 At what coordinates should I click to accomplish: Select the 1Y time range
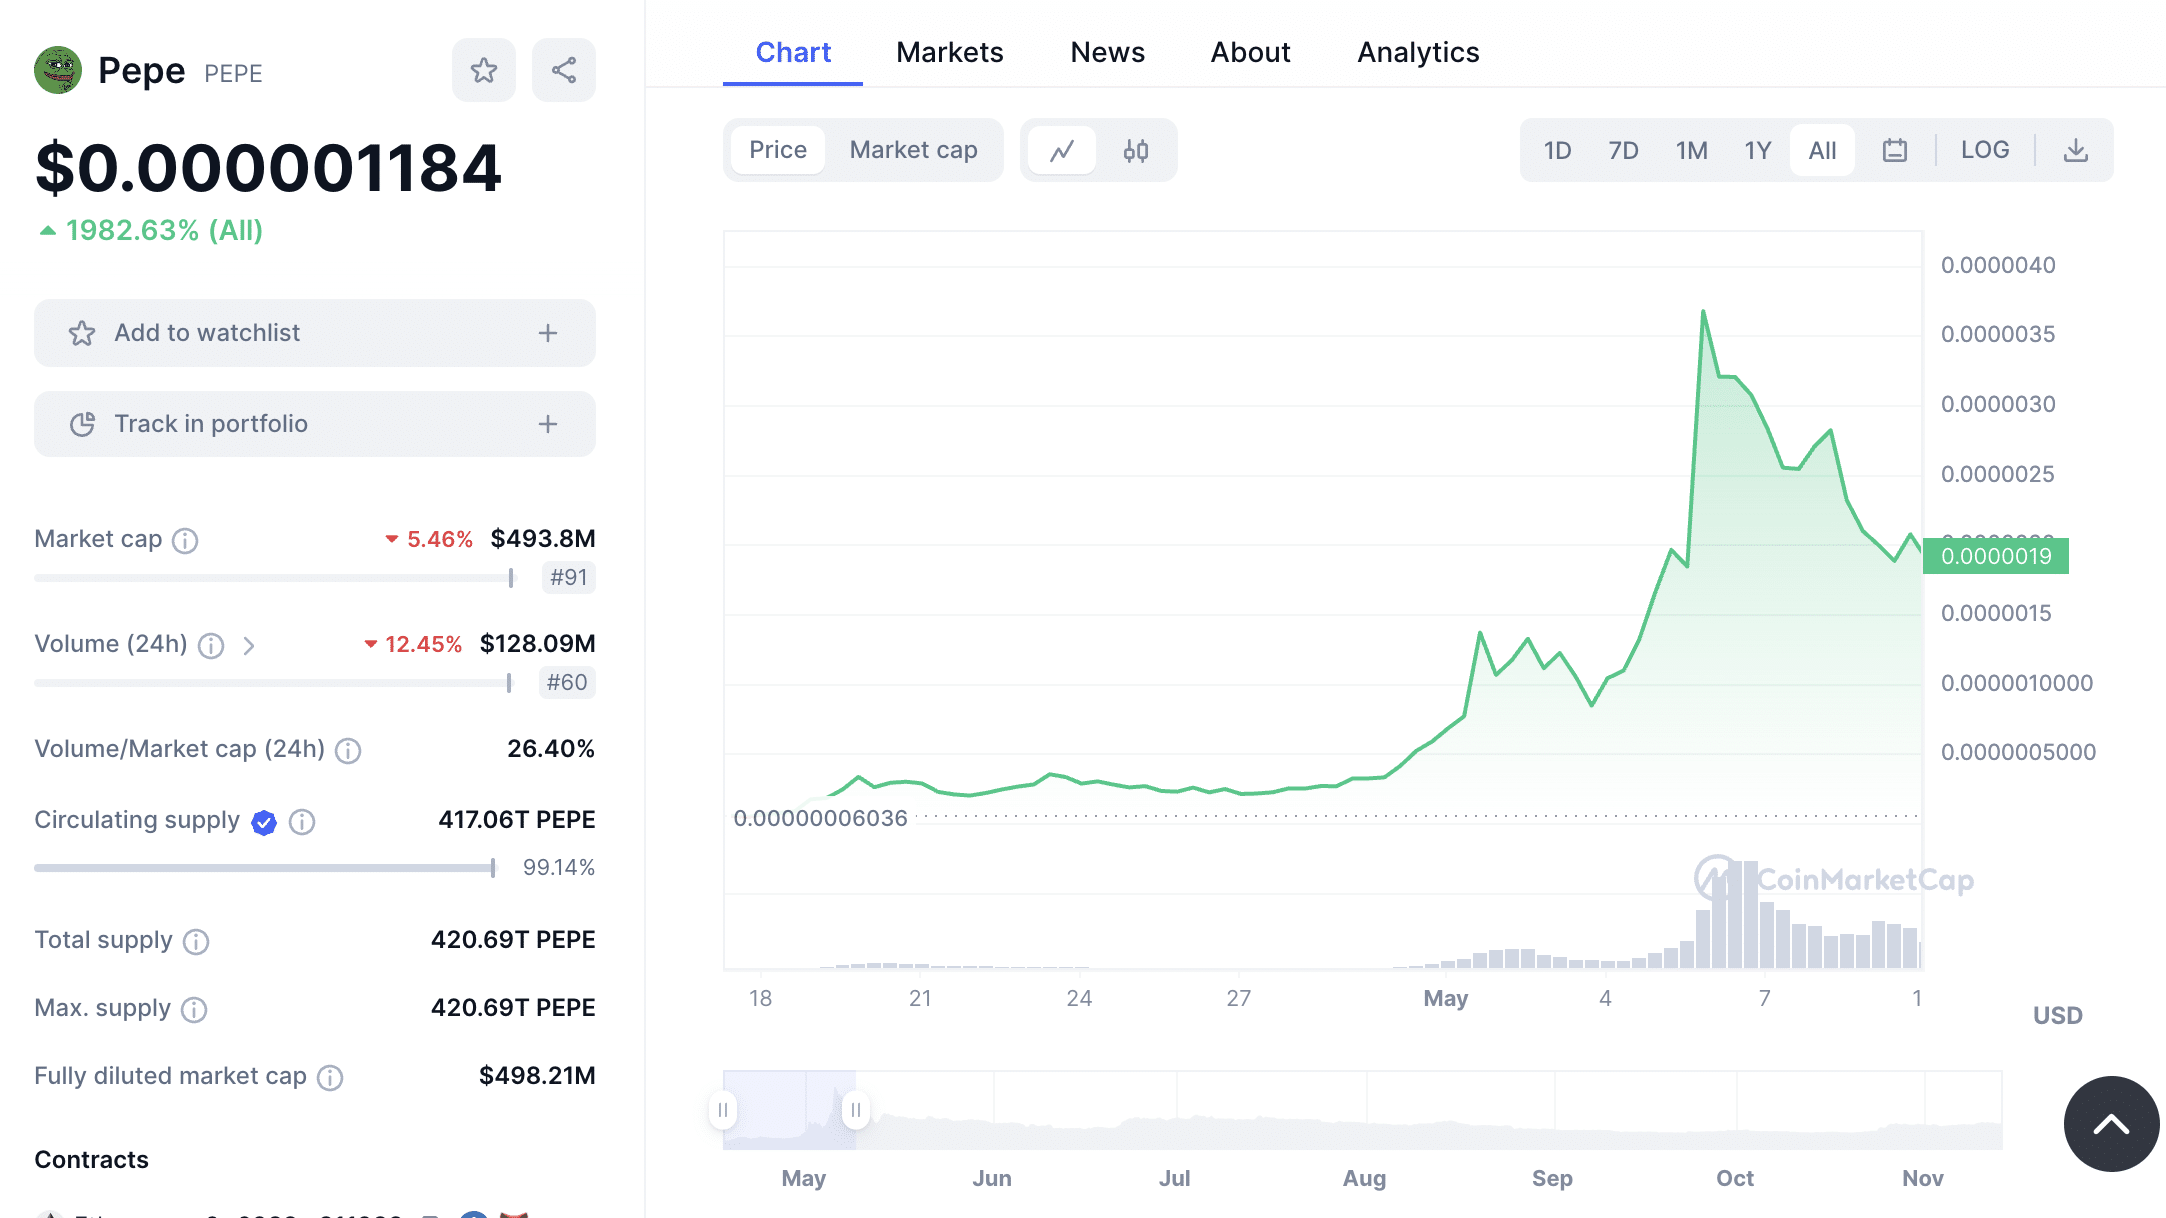[1758, 150]
